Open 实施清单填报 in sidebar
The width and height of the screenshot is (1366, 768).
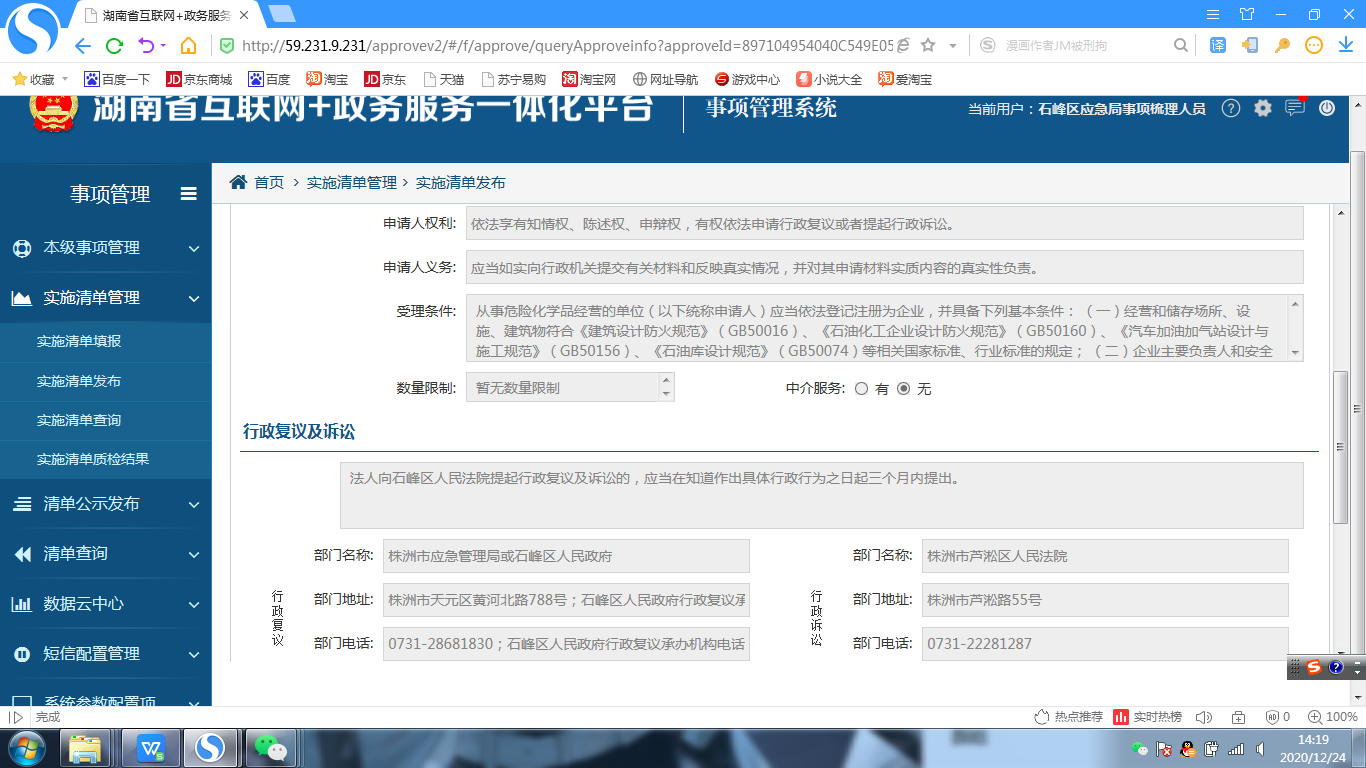click(79, 342)
